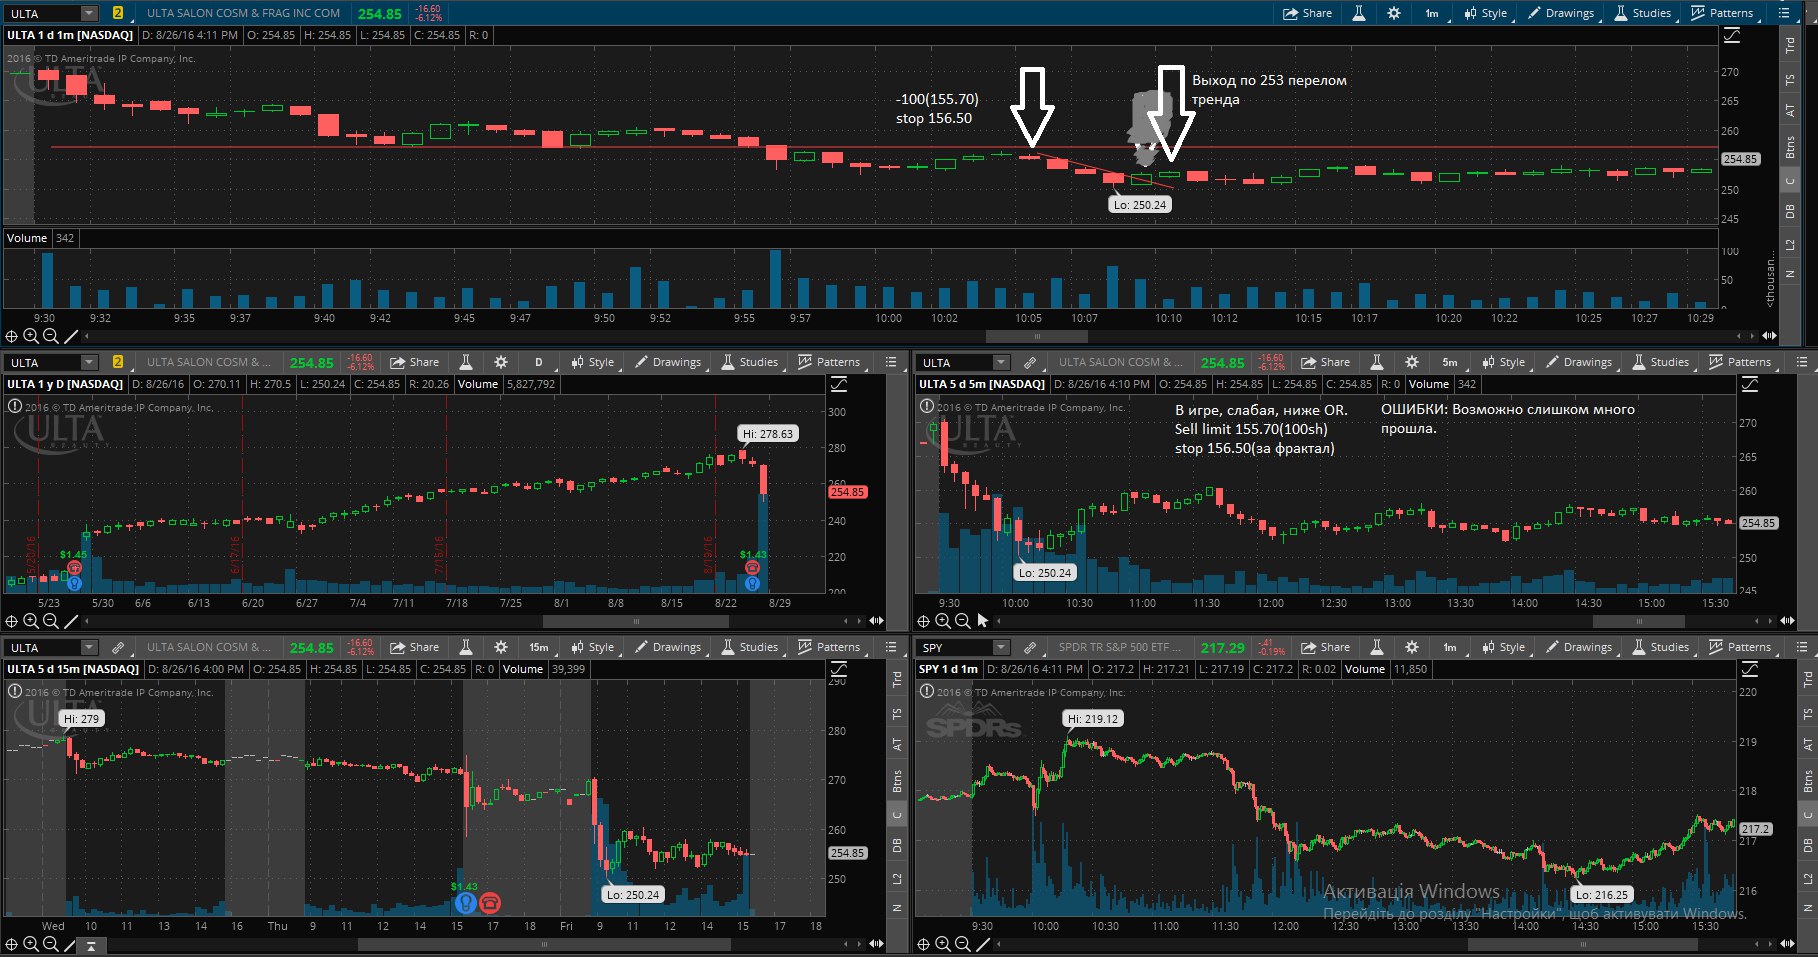This screenshot has height=957, width=1818.
Task: Open the list menu icon in top chart toolbar
Action: [x=1784, y=13]
